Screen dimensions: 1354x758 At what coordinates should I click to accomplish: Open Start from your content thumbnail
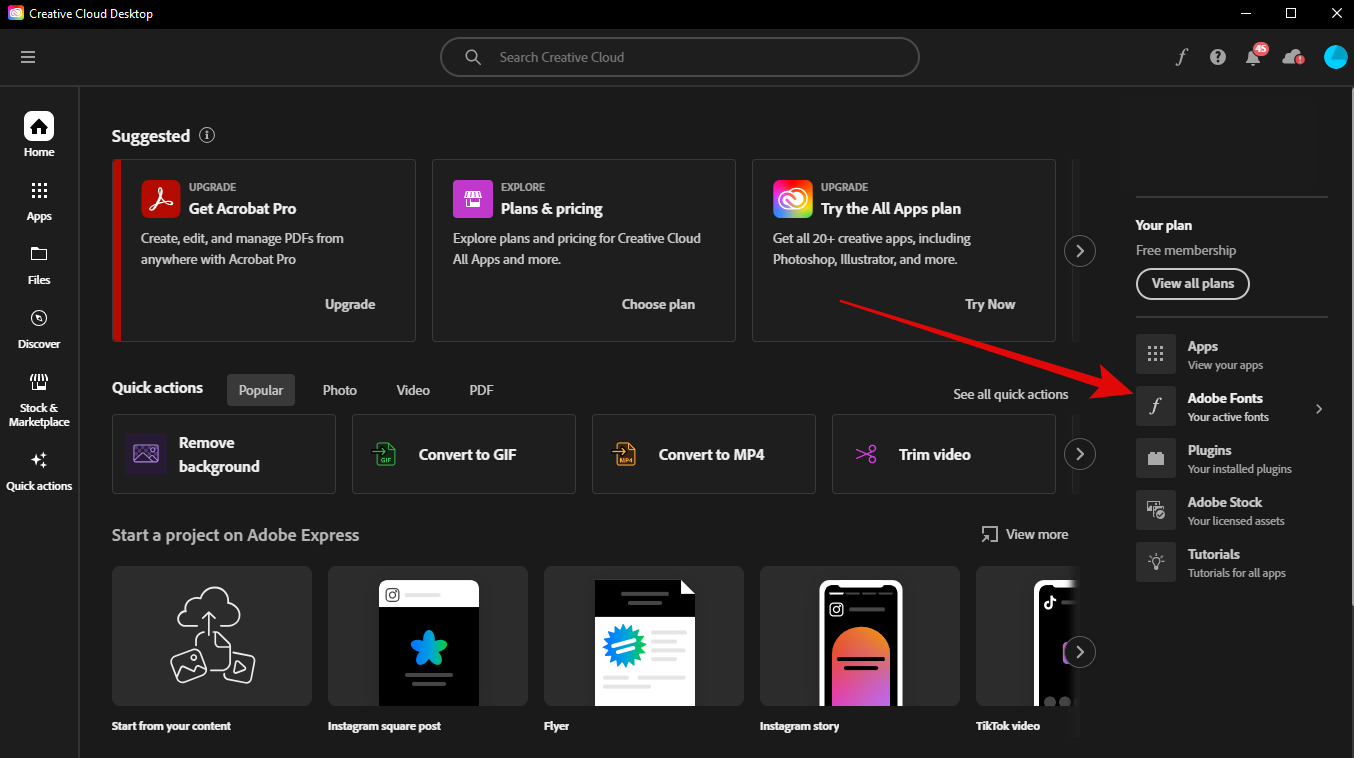(212, 636)
